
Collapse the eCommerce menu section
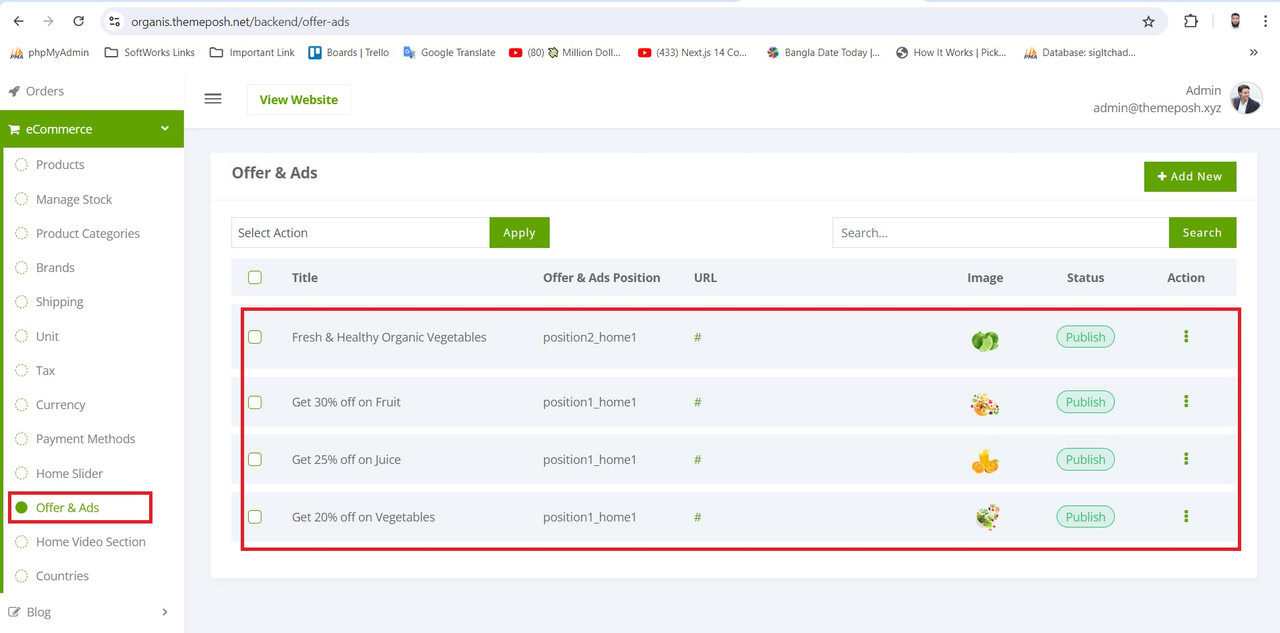click(92, 129)
